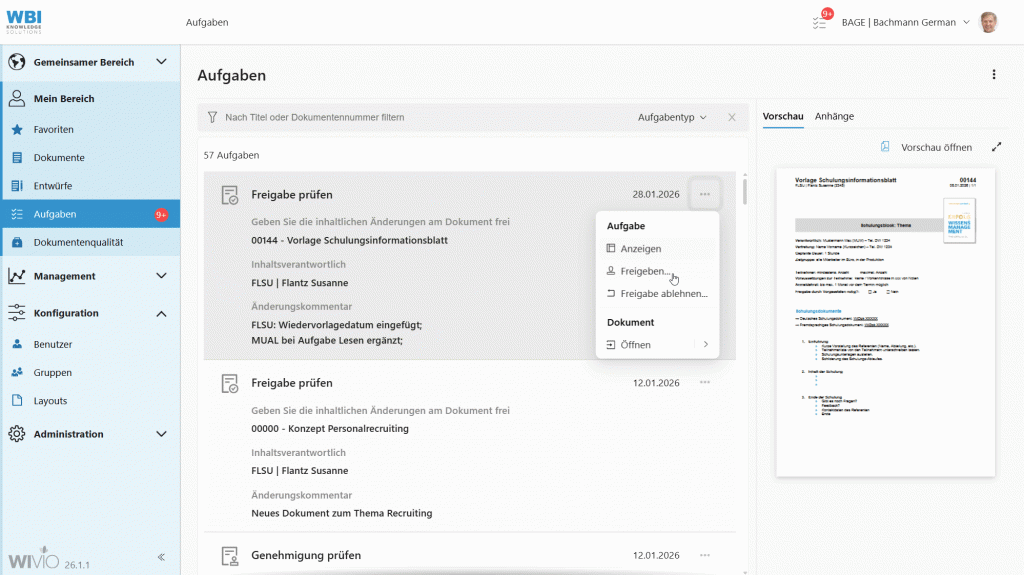Open three-dot menu of Genehmigung prüfen task
The width and height of the screenshot is (1024, 575).
click(705, 555)
